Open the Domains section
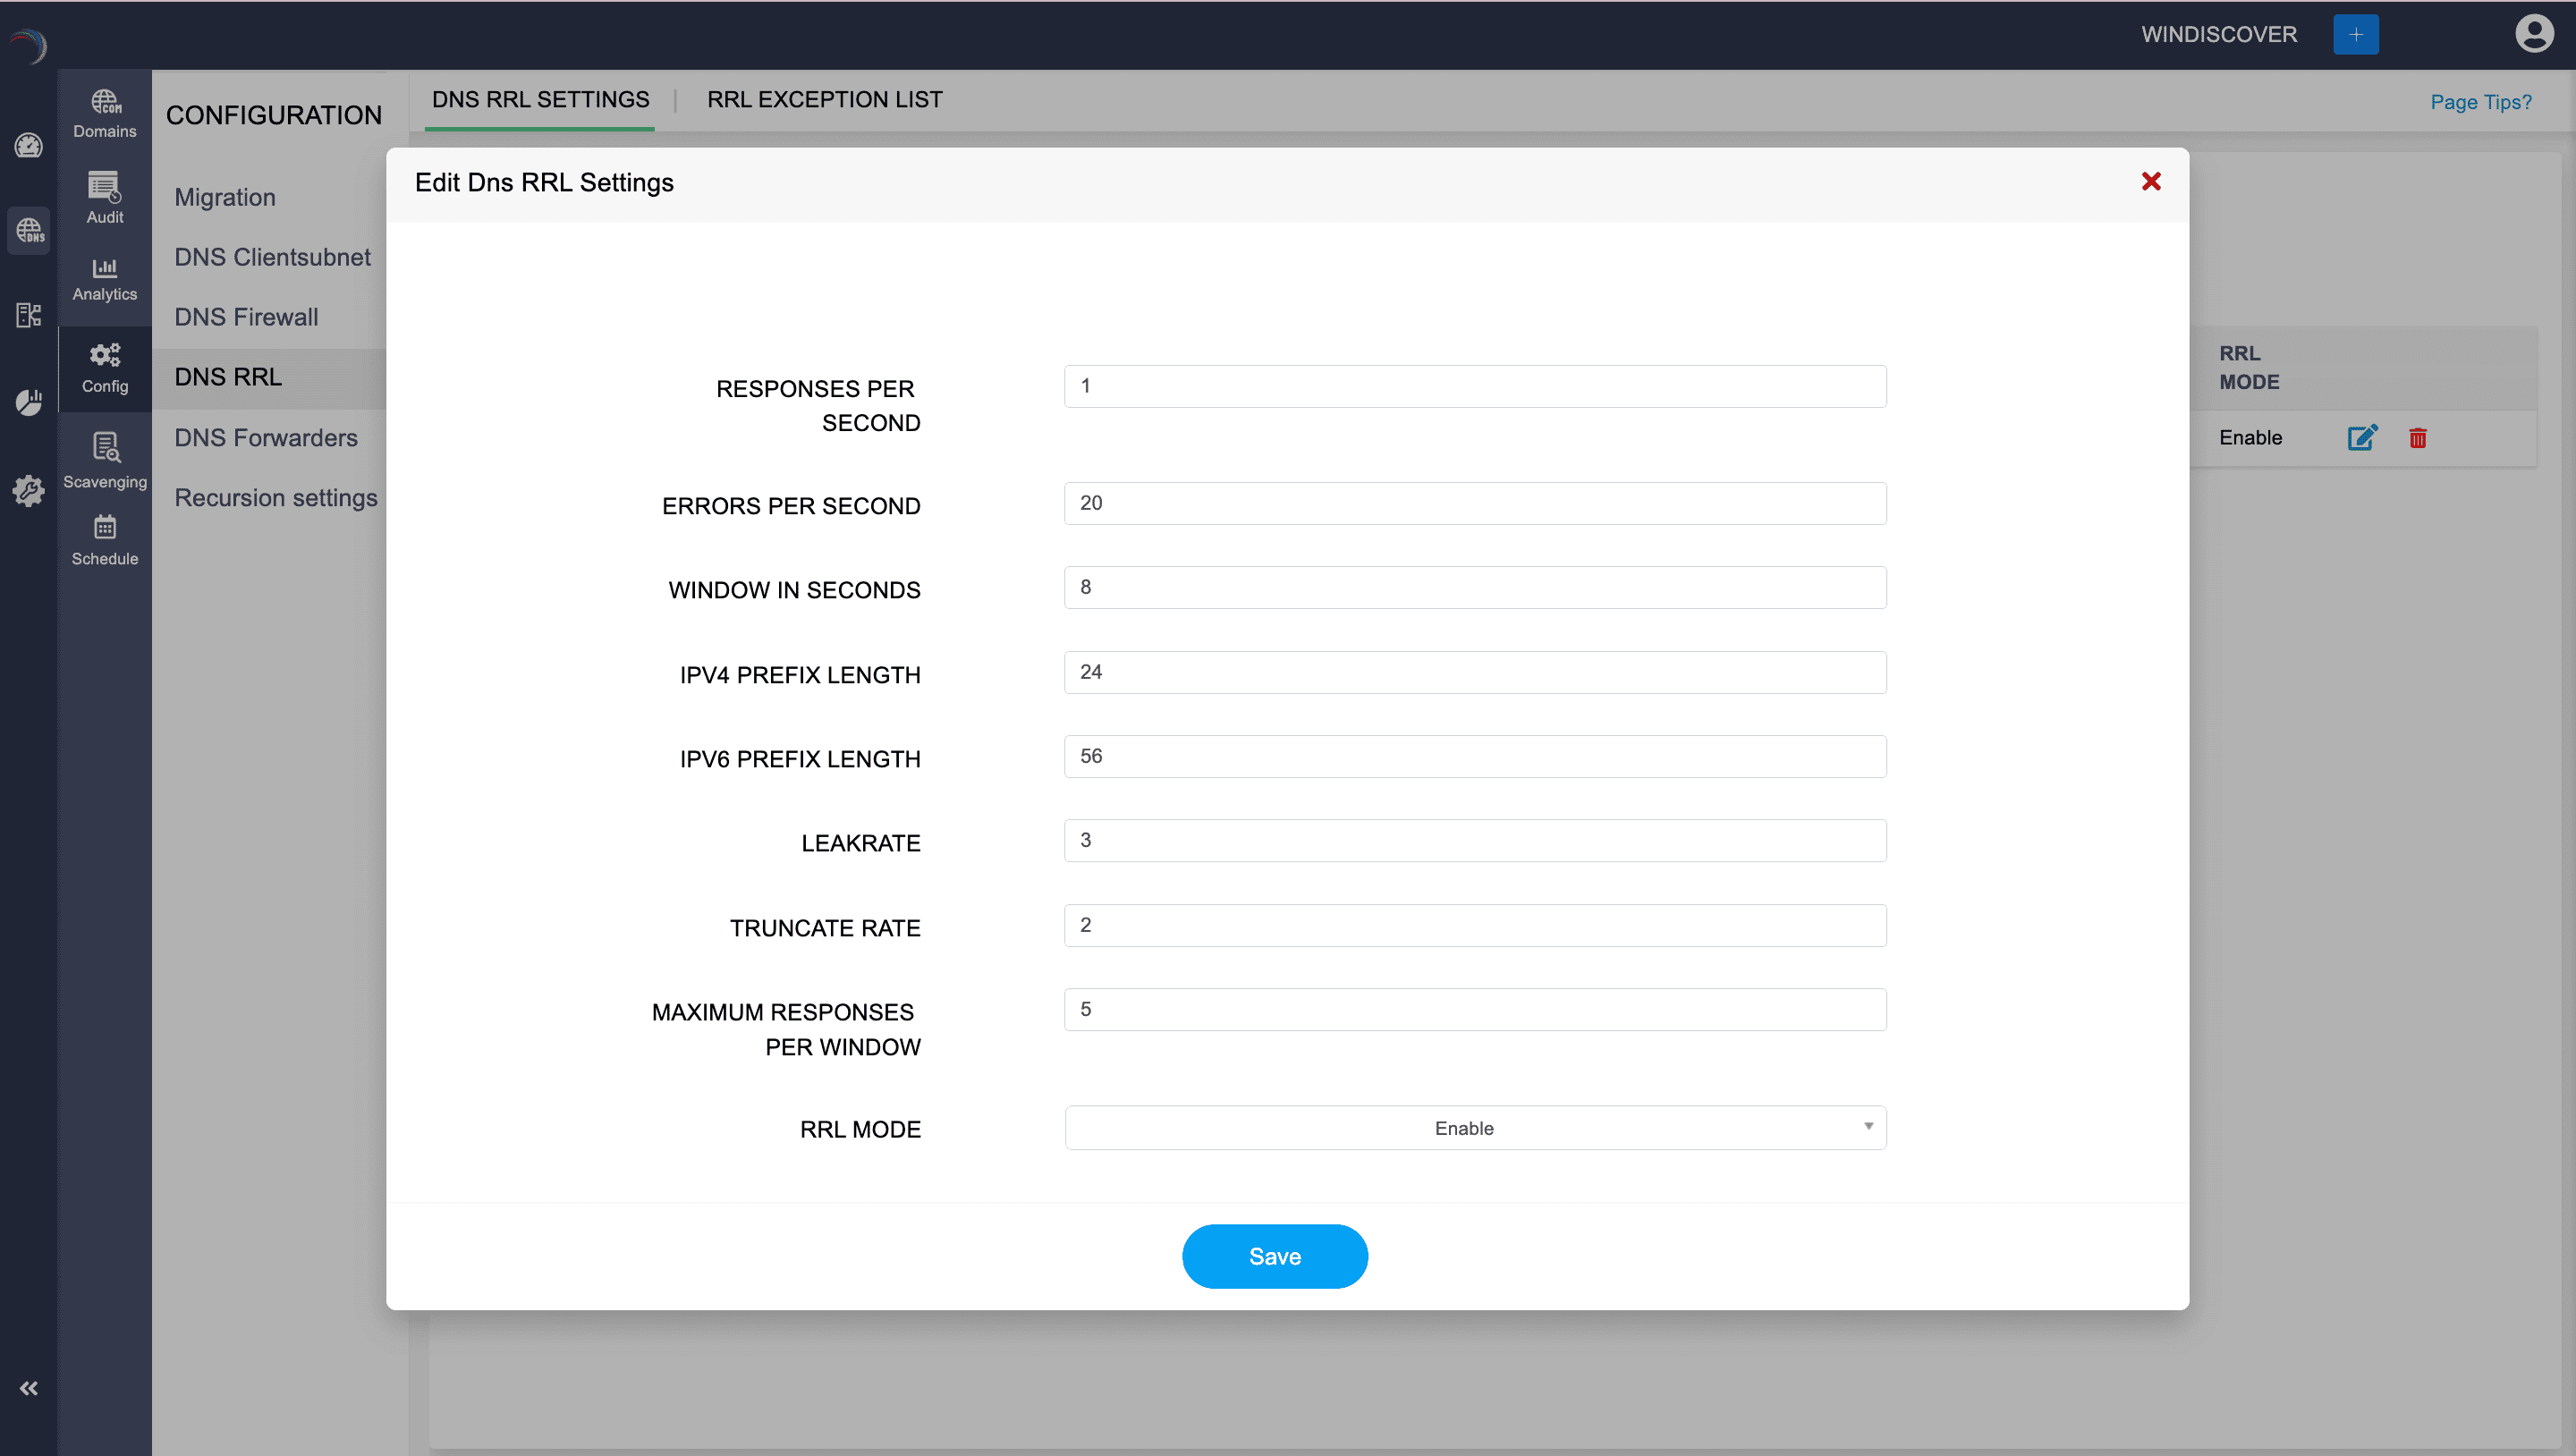The width and height of the screenshot is (2576, 1456). coord(104,112)
